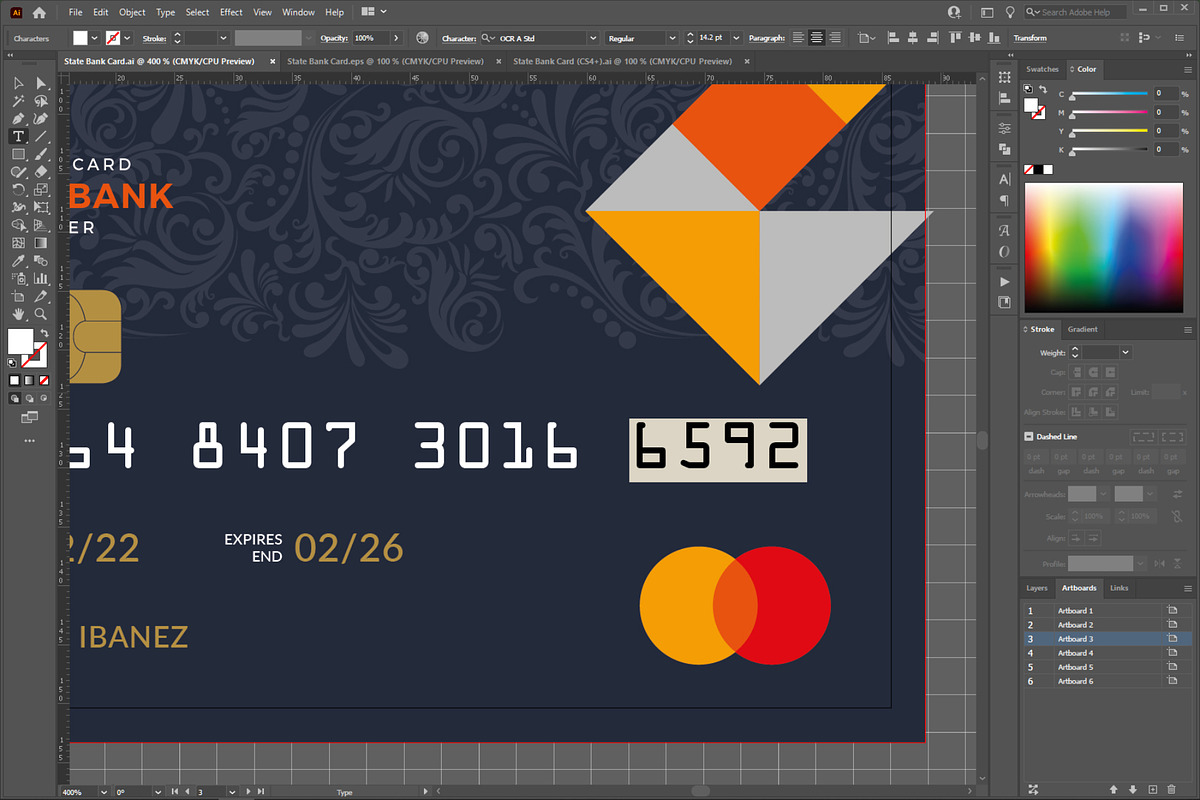Set fill mode to None

pyautogui.click(x=42, y=381)
